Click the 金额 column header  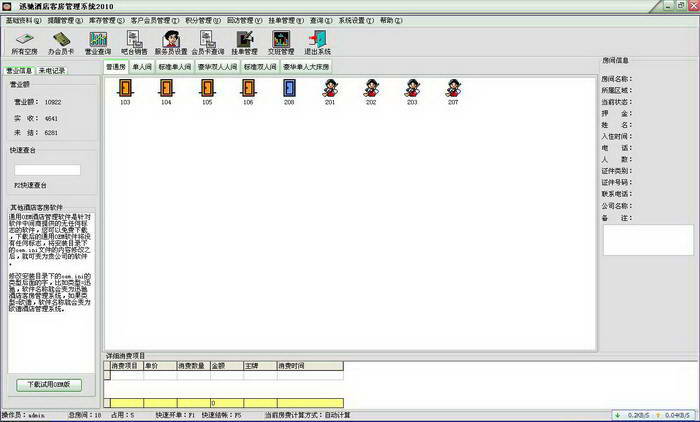tap(227, 366)
